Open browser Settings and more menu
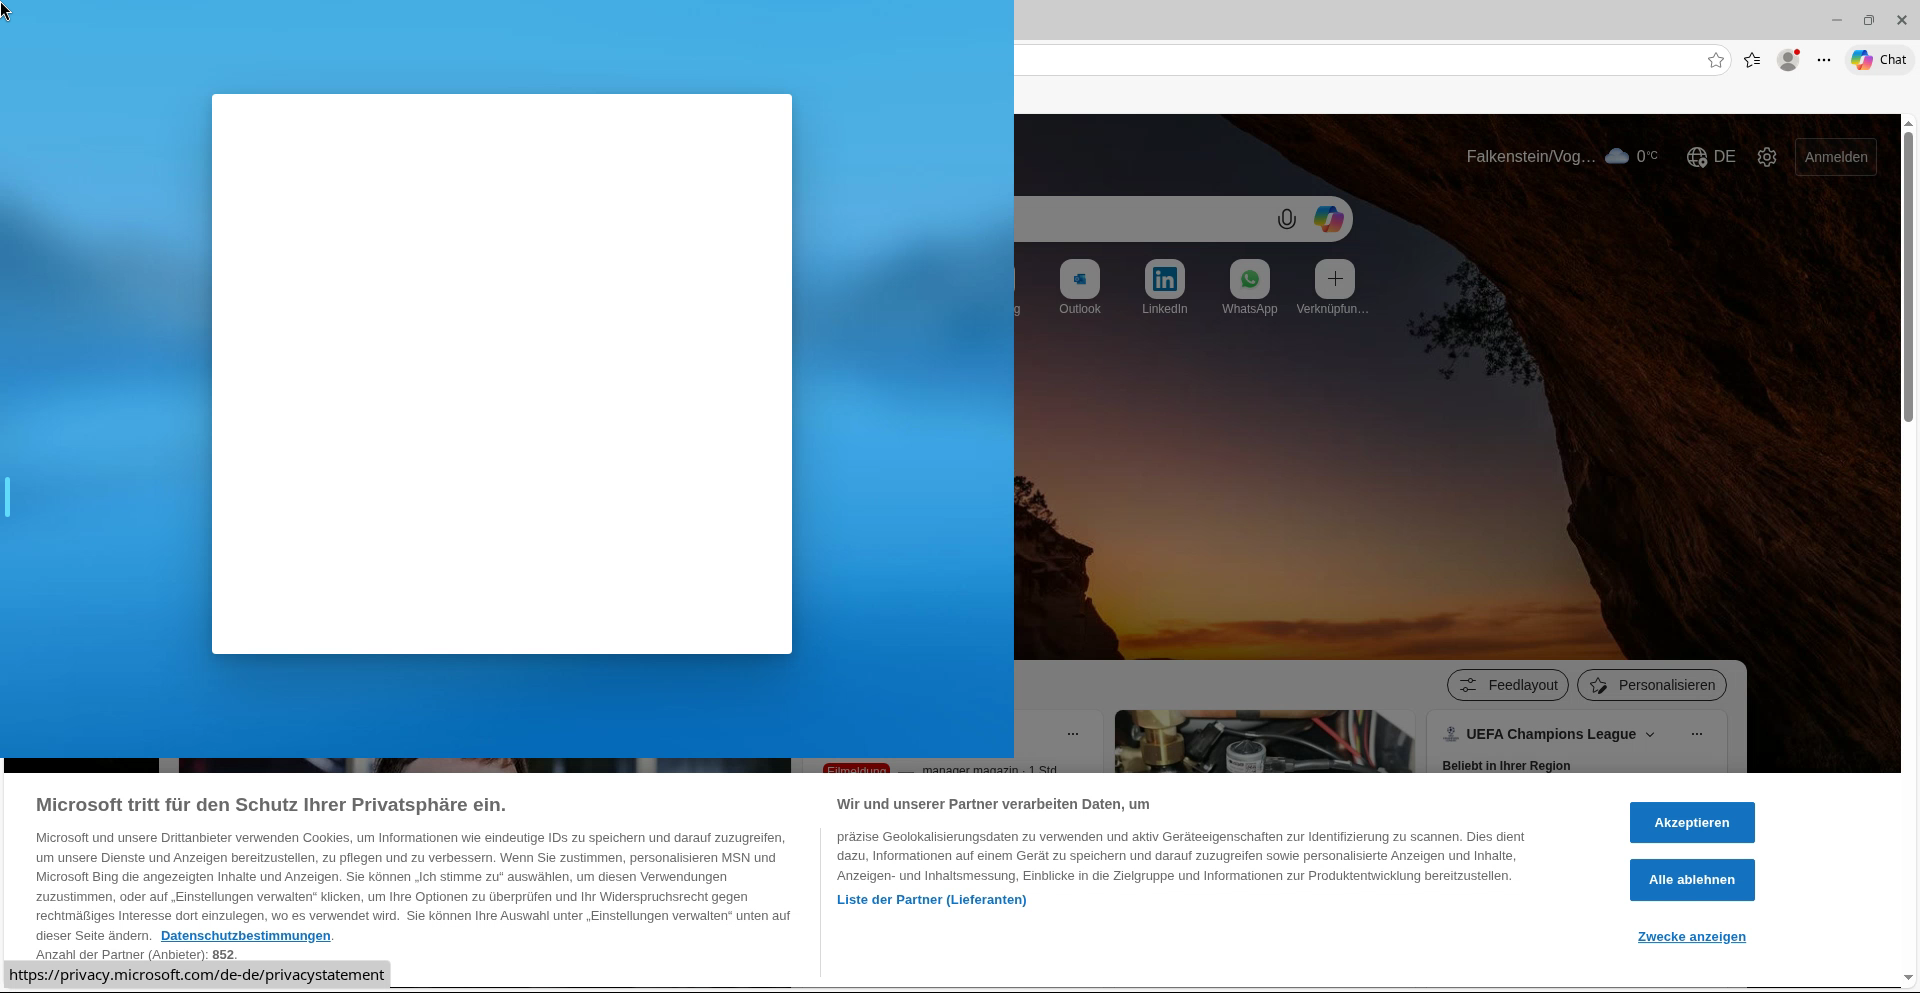Image resolution: width=1920 pixels, height=993 pixels. (1824, 60)
